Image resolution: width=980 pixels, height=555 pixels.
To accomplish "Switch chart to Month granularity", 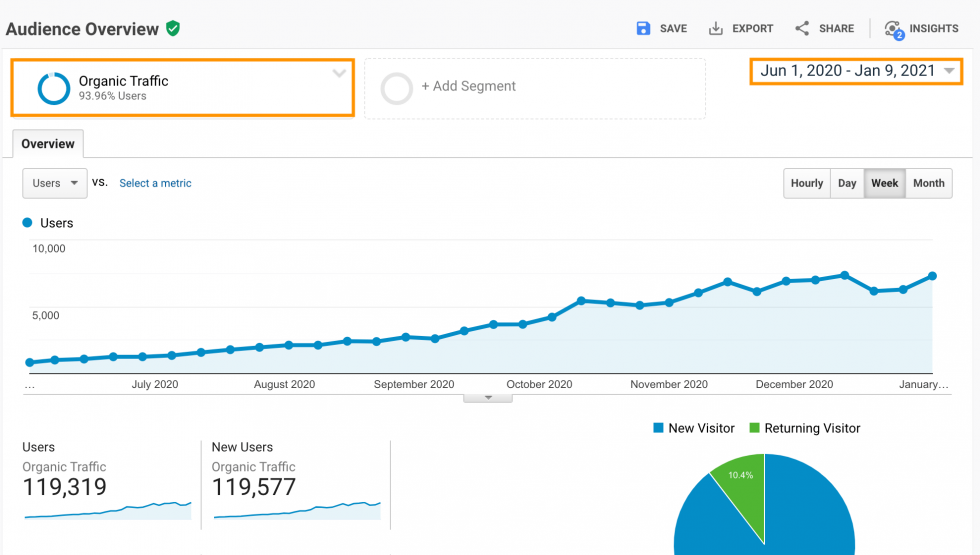I will tap(929, 183).
